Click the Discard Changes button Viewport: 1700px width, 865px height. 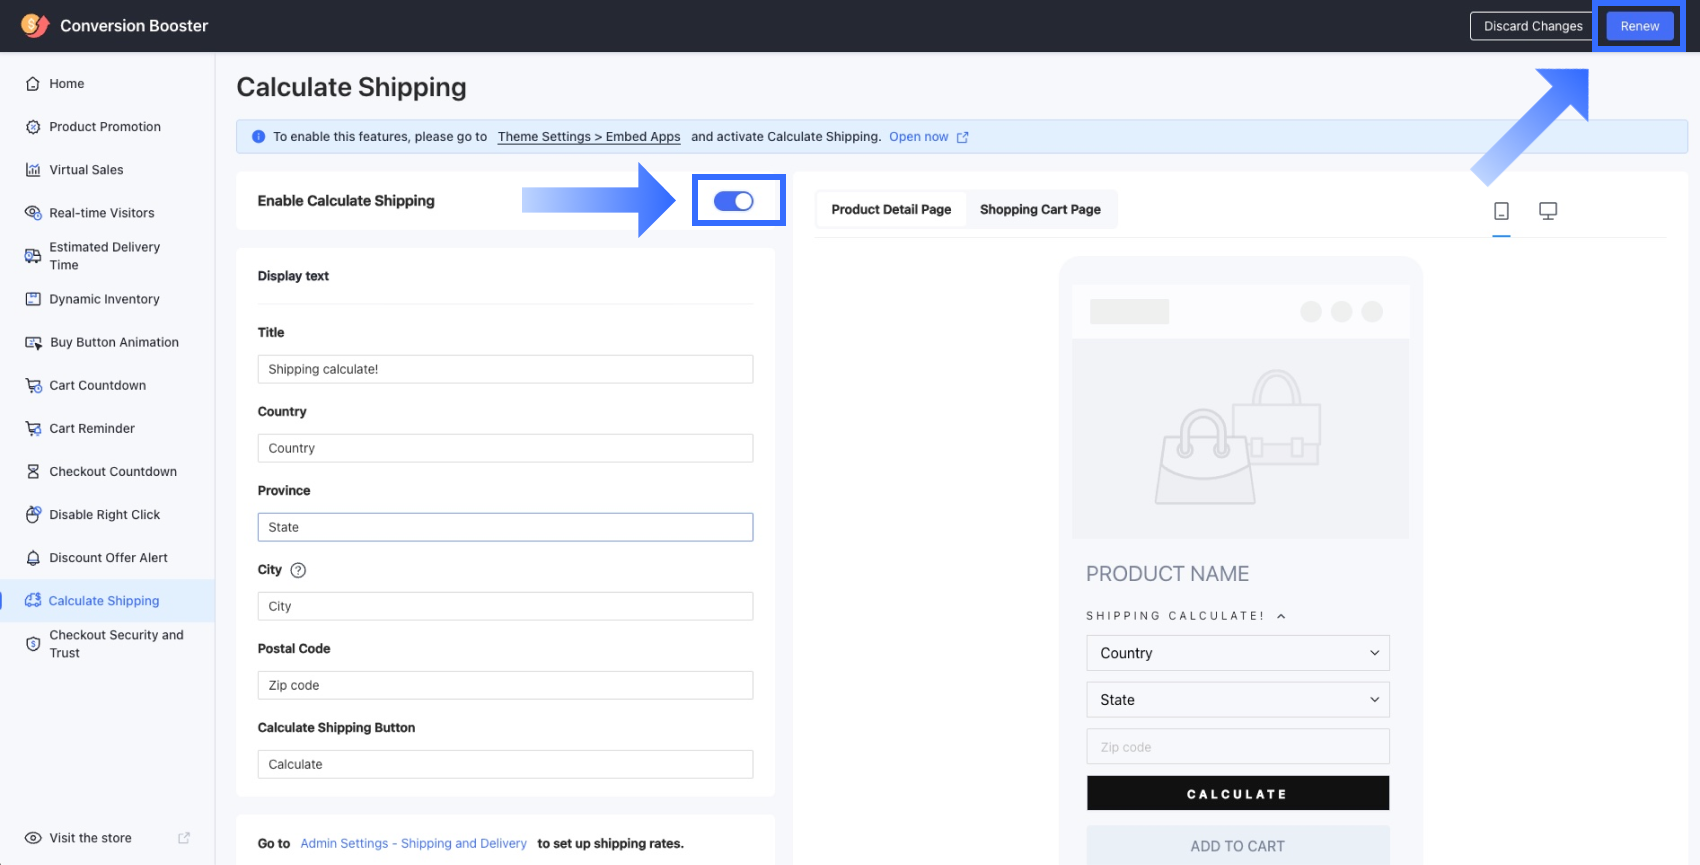pyautogui.click(x=1532, y=26)
